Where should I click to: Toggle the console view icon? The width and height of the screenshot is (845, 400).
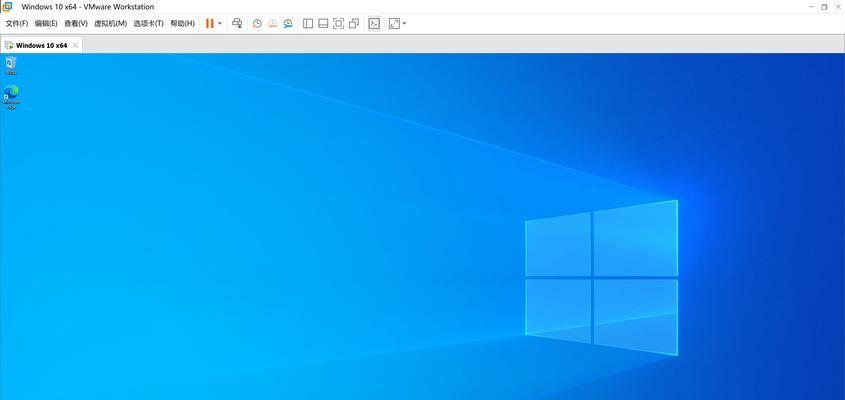[x=374, y=24]
